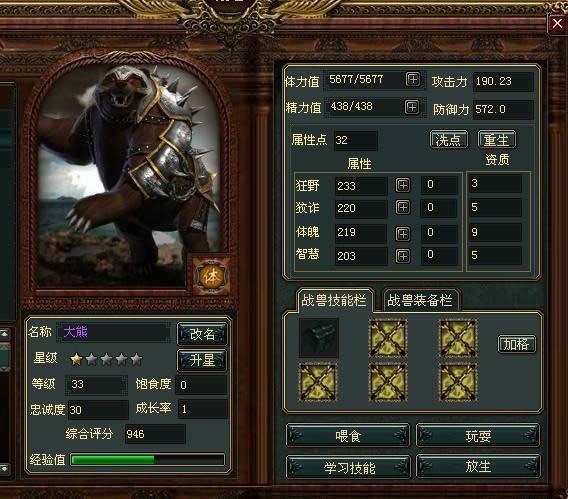The width and height of the screenshot is (568, 499).
Task: Click the 洗点 reset points button
Action: click(448, 139)
